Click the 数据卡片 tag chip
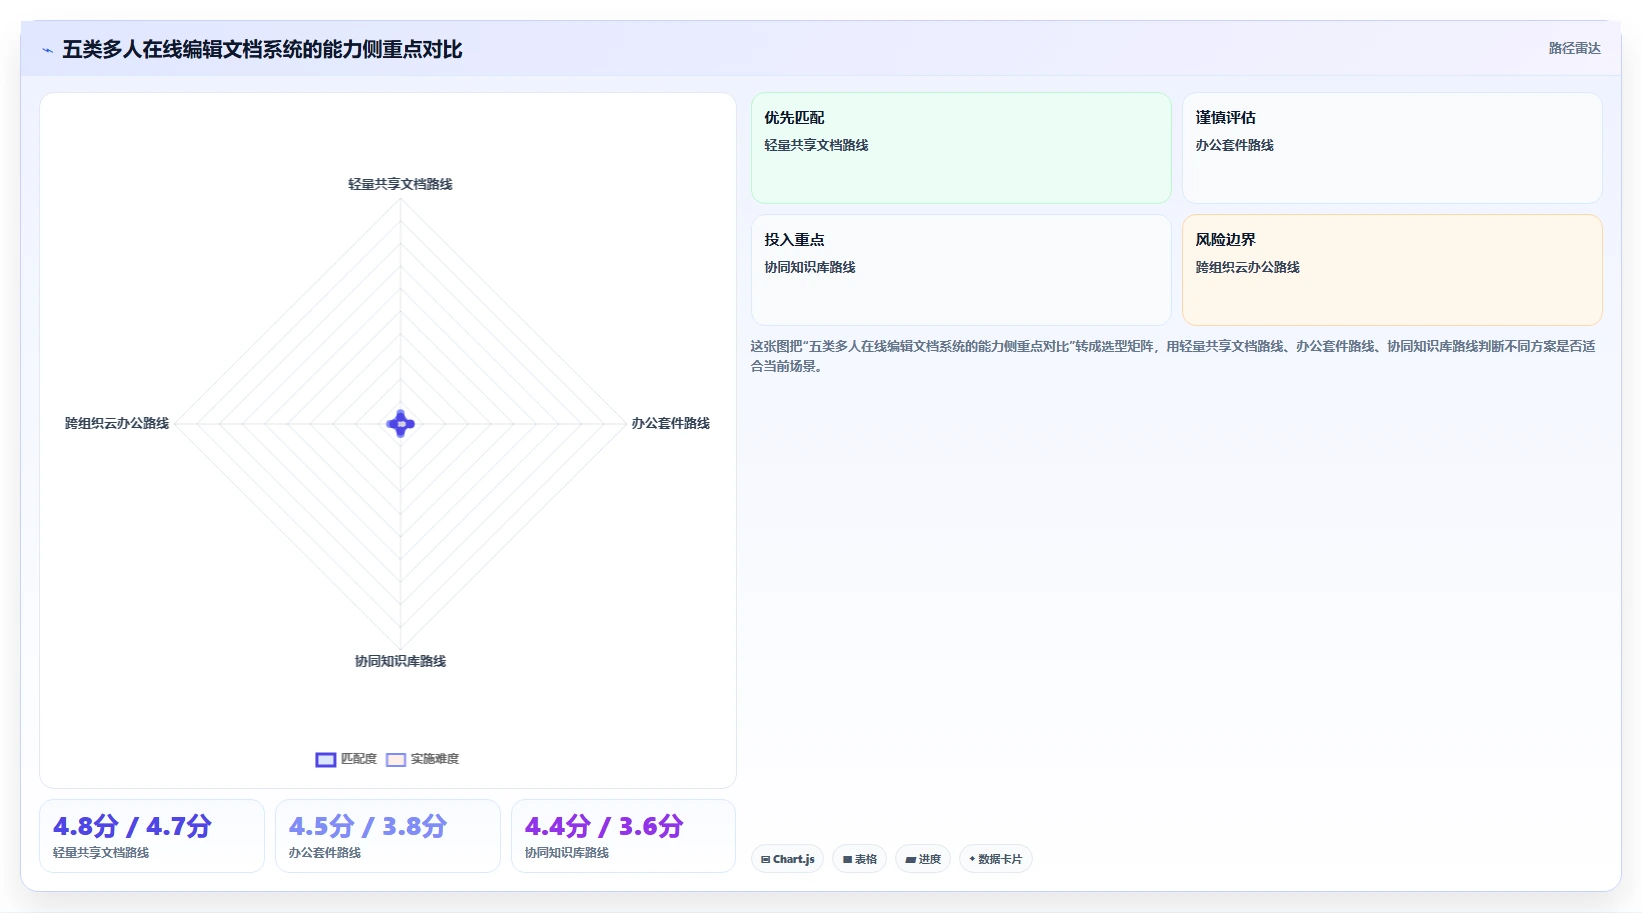The height and width of the screenshot is (913, 1642). (x=995, y=859)
